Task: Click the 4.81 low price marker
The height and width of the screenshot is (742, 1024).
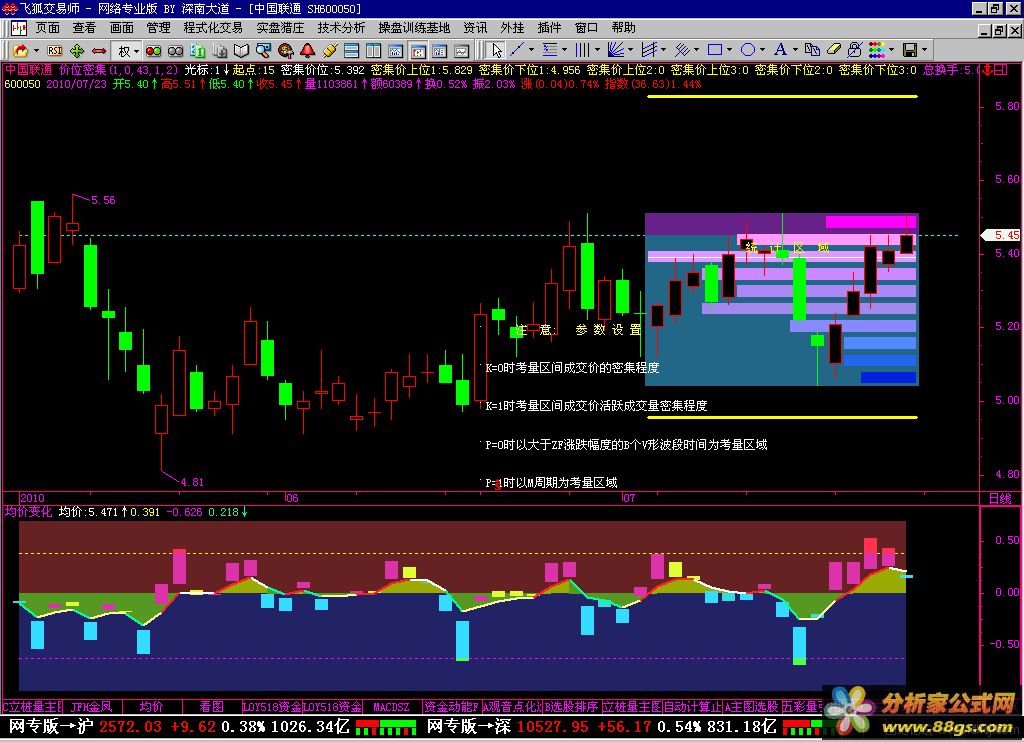Action: point(192,482)
